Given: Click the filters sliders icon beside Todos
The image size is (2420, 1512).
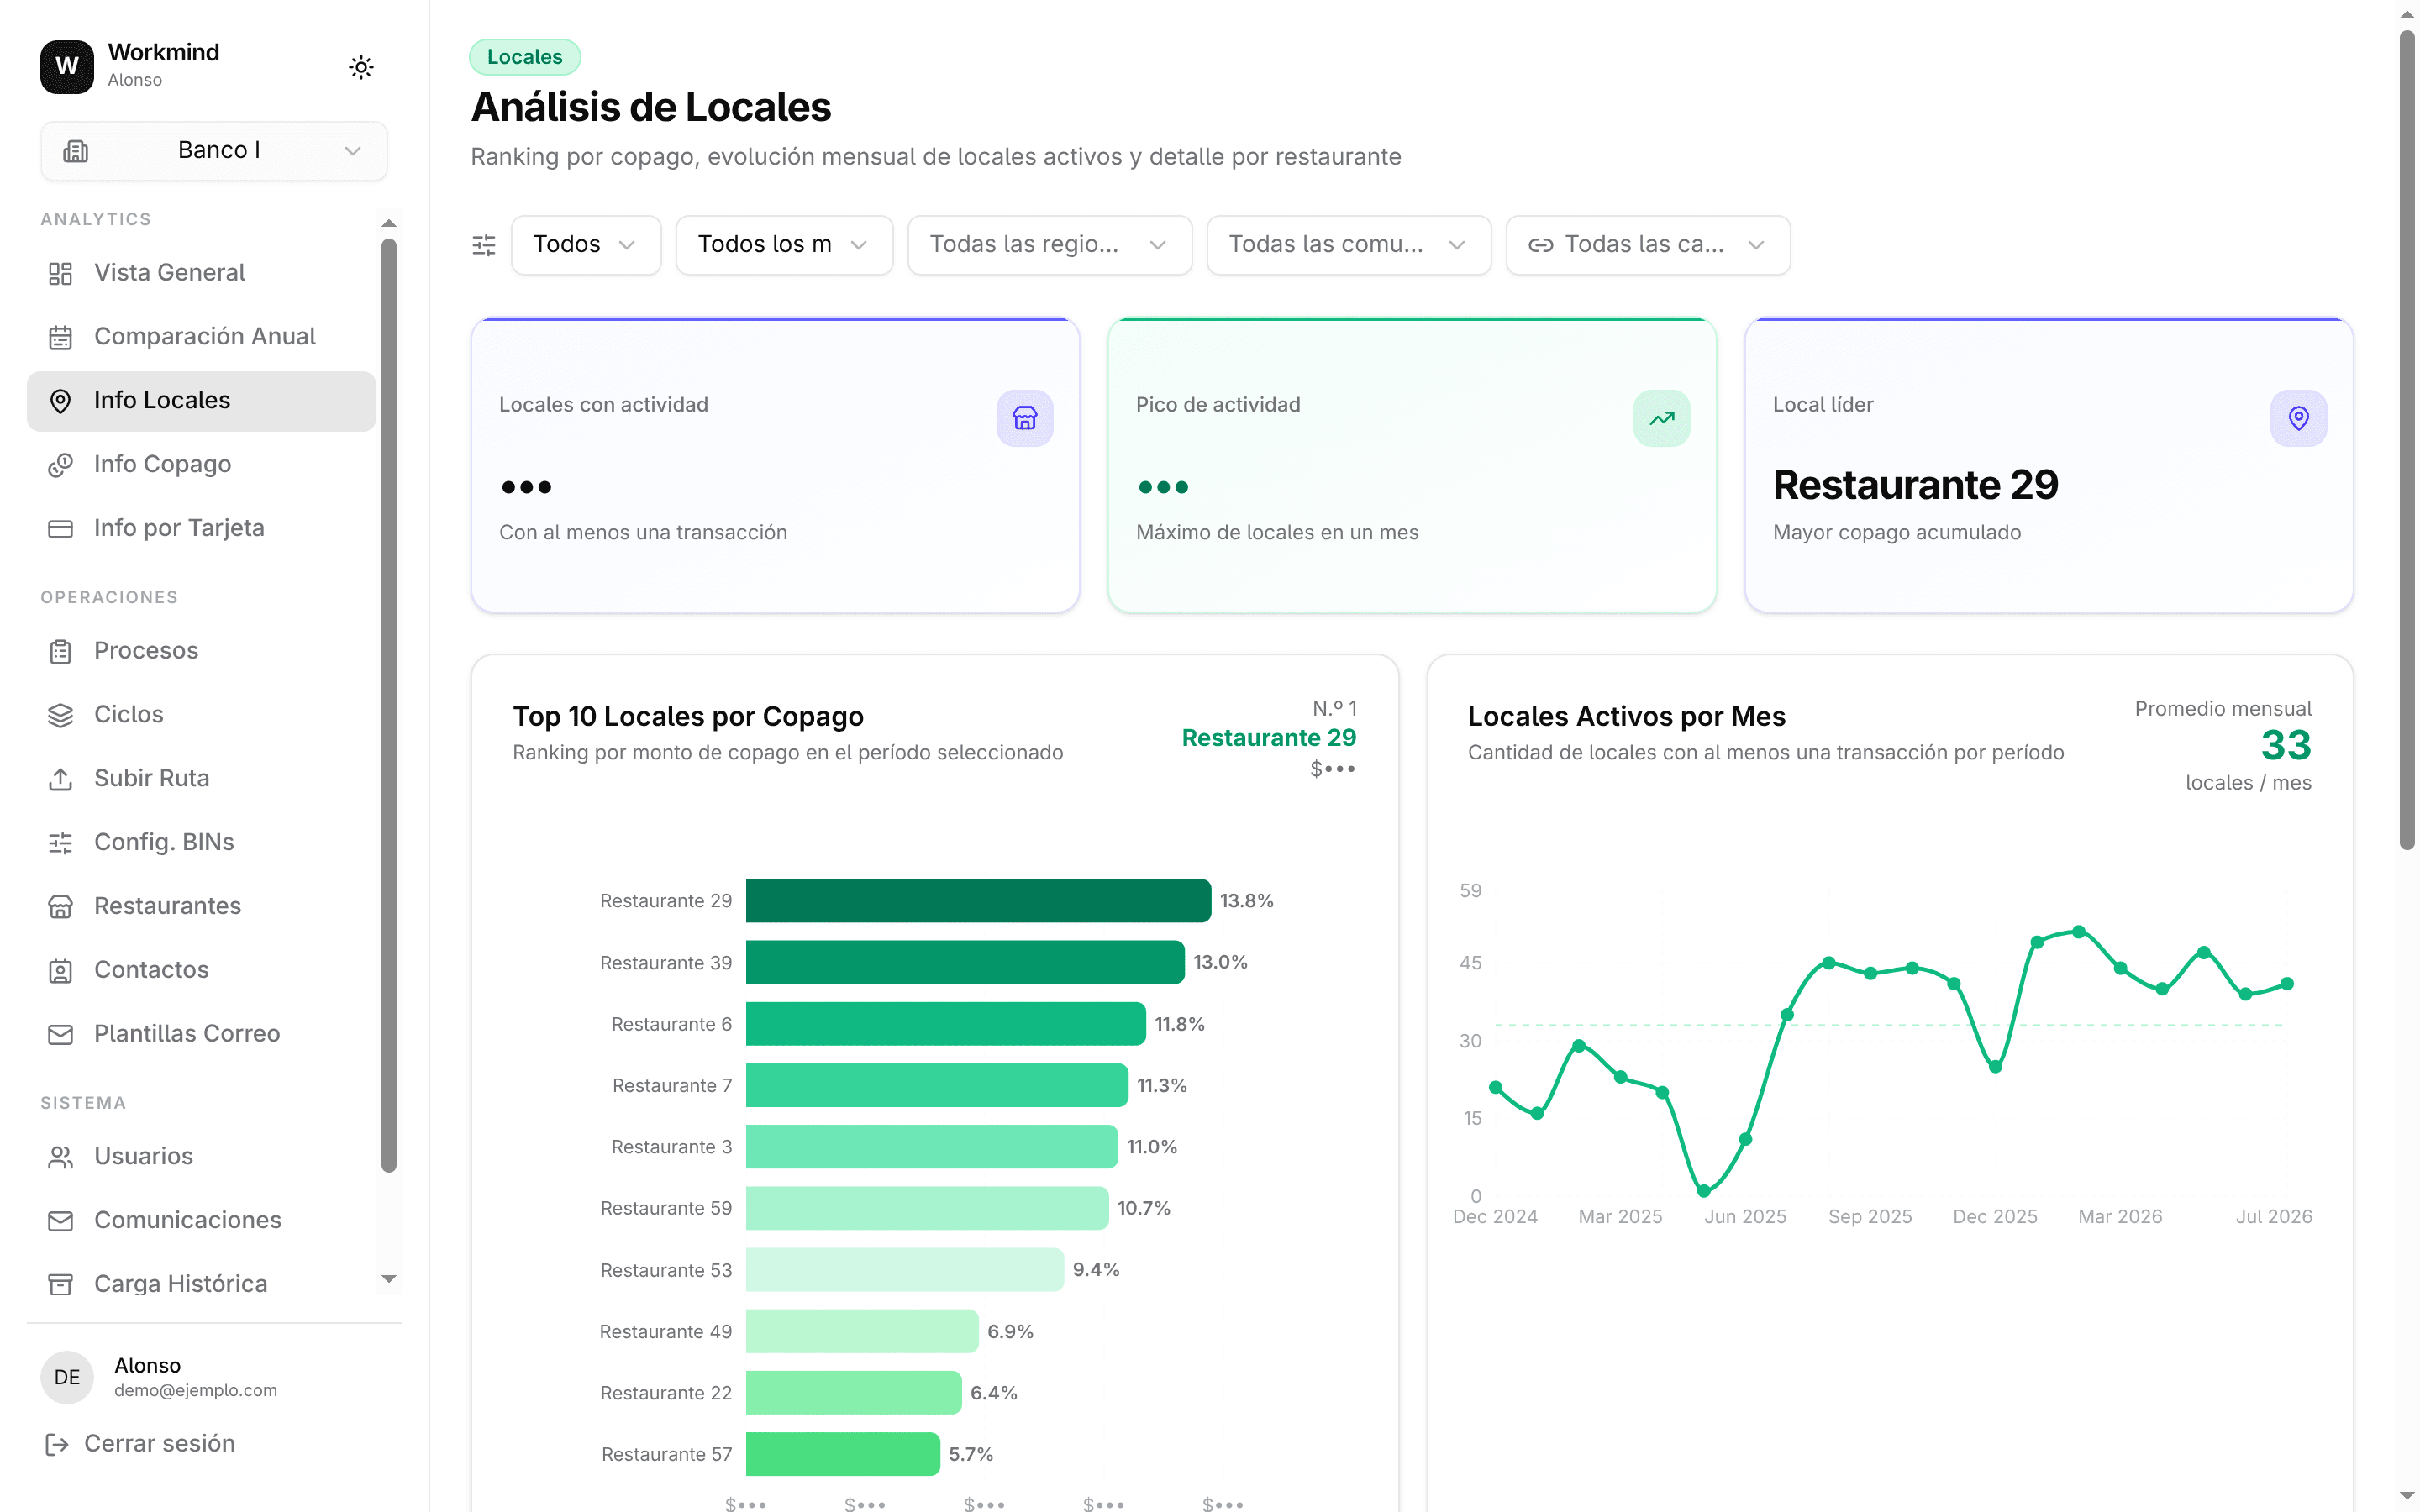Looking at the screenshot, I should [484, 245].
